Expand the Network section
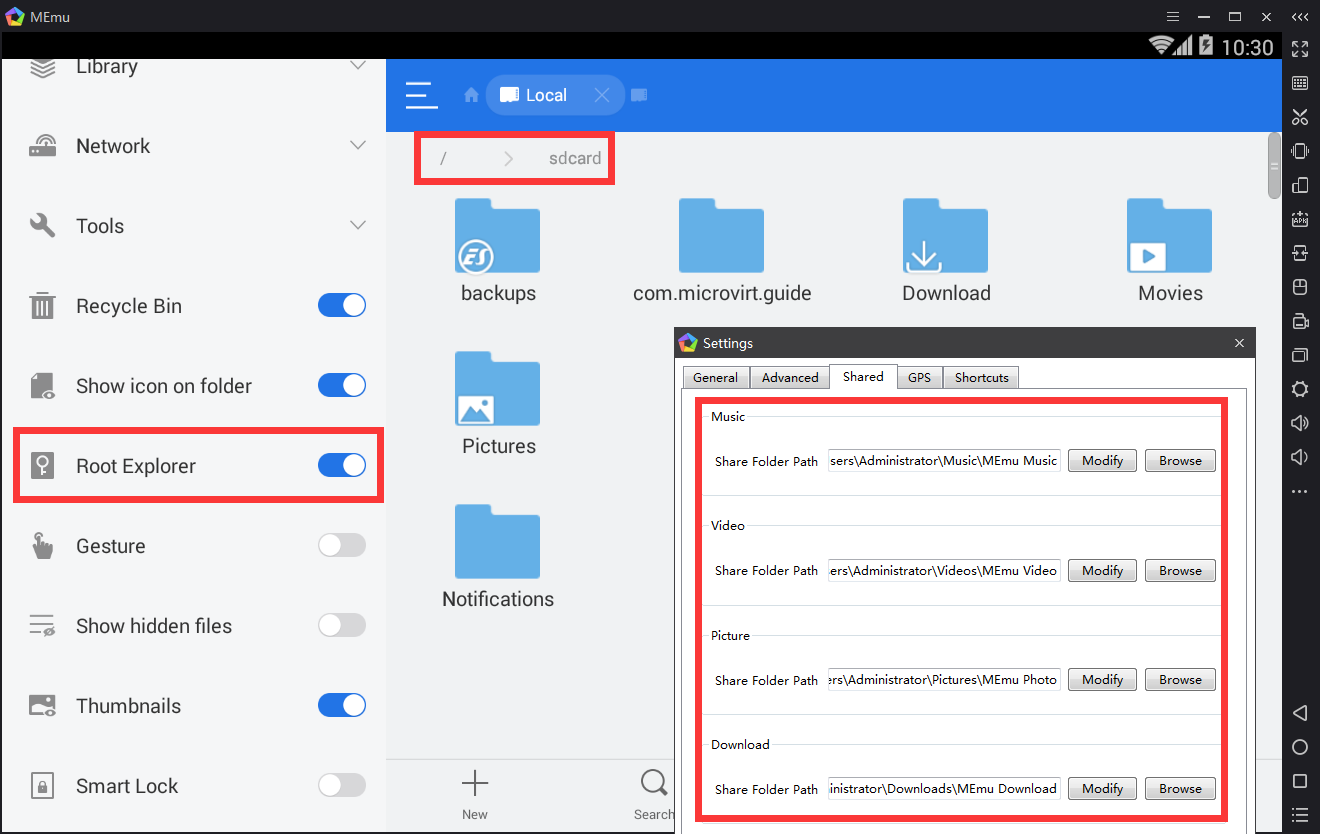Viewport: 1320px width, 834px height. 357,146
